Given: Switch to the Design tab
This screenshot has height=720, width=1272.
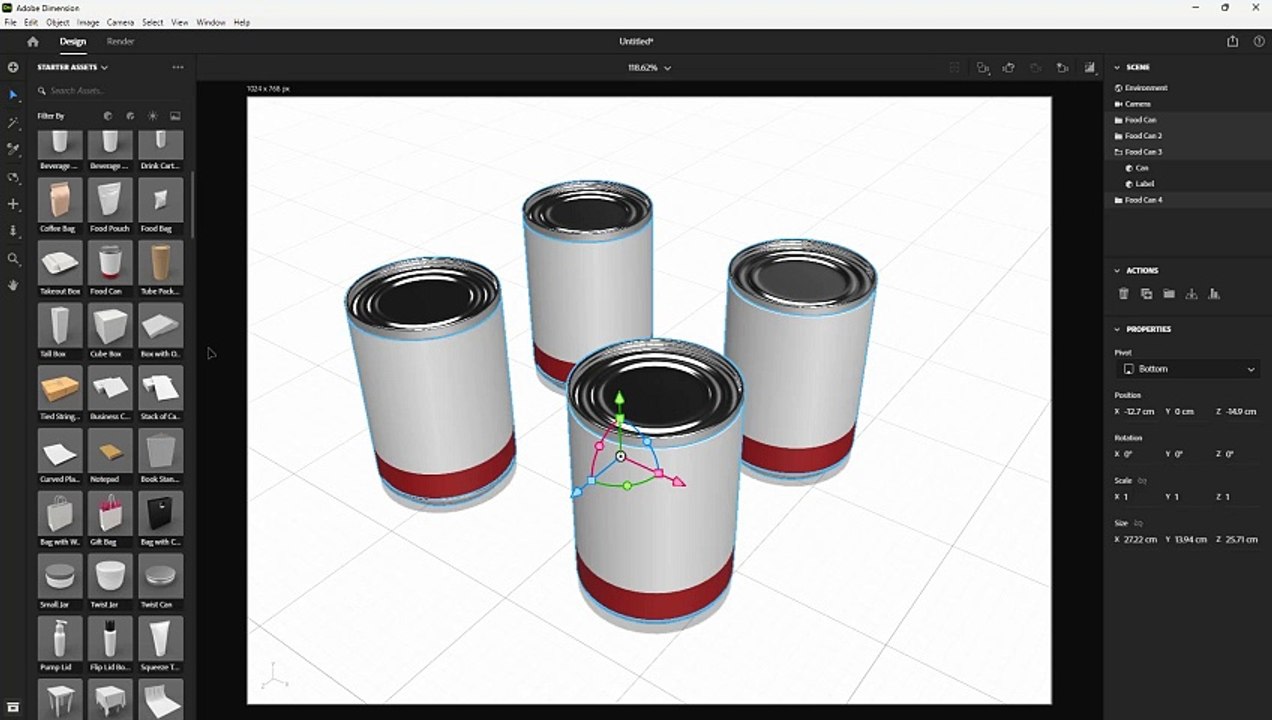Looking at the screenshot, I should 73,41.
